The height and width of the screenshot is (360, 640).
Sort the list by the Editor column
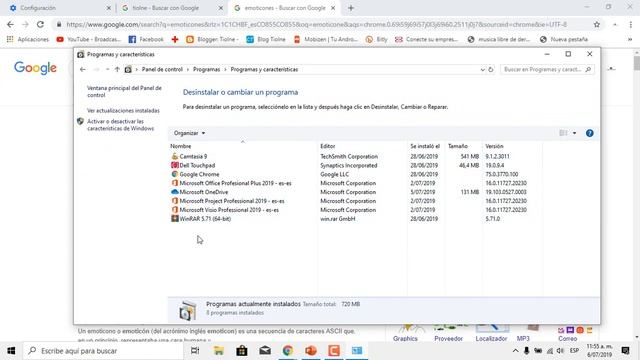click(x=328, y=146)
